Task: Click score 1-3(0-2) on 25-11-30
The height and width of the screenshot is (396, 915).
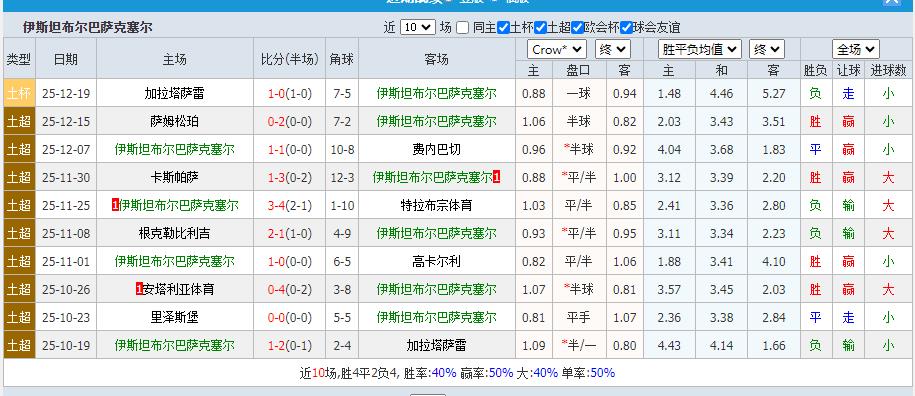Action: (x=290, y=177)
